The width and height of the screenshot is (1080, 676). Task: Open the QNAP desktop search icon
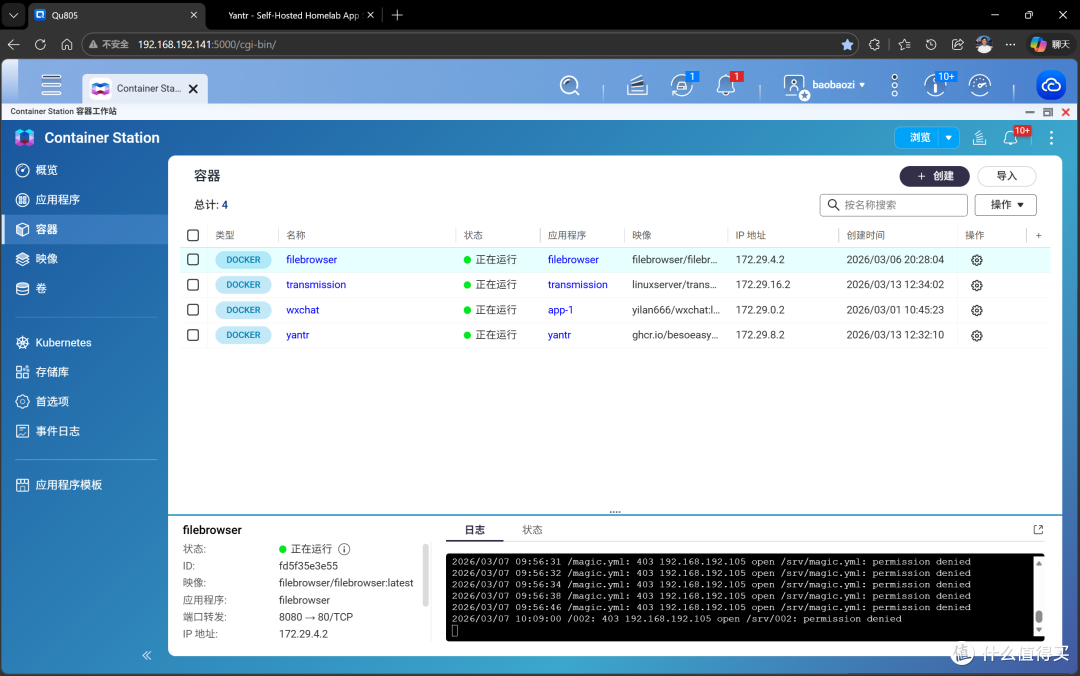pos(570,85)
